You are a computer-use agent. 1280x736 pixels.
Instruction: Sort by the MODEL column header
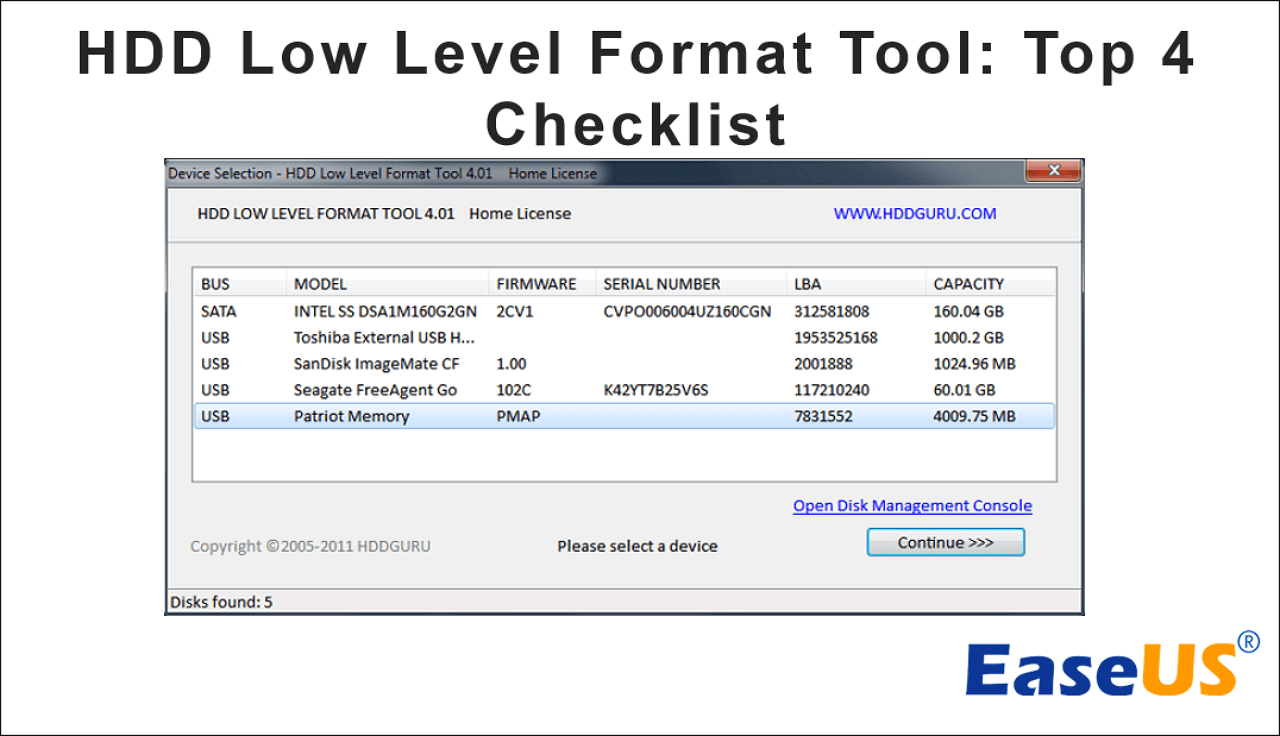[x=387, y=284]
